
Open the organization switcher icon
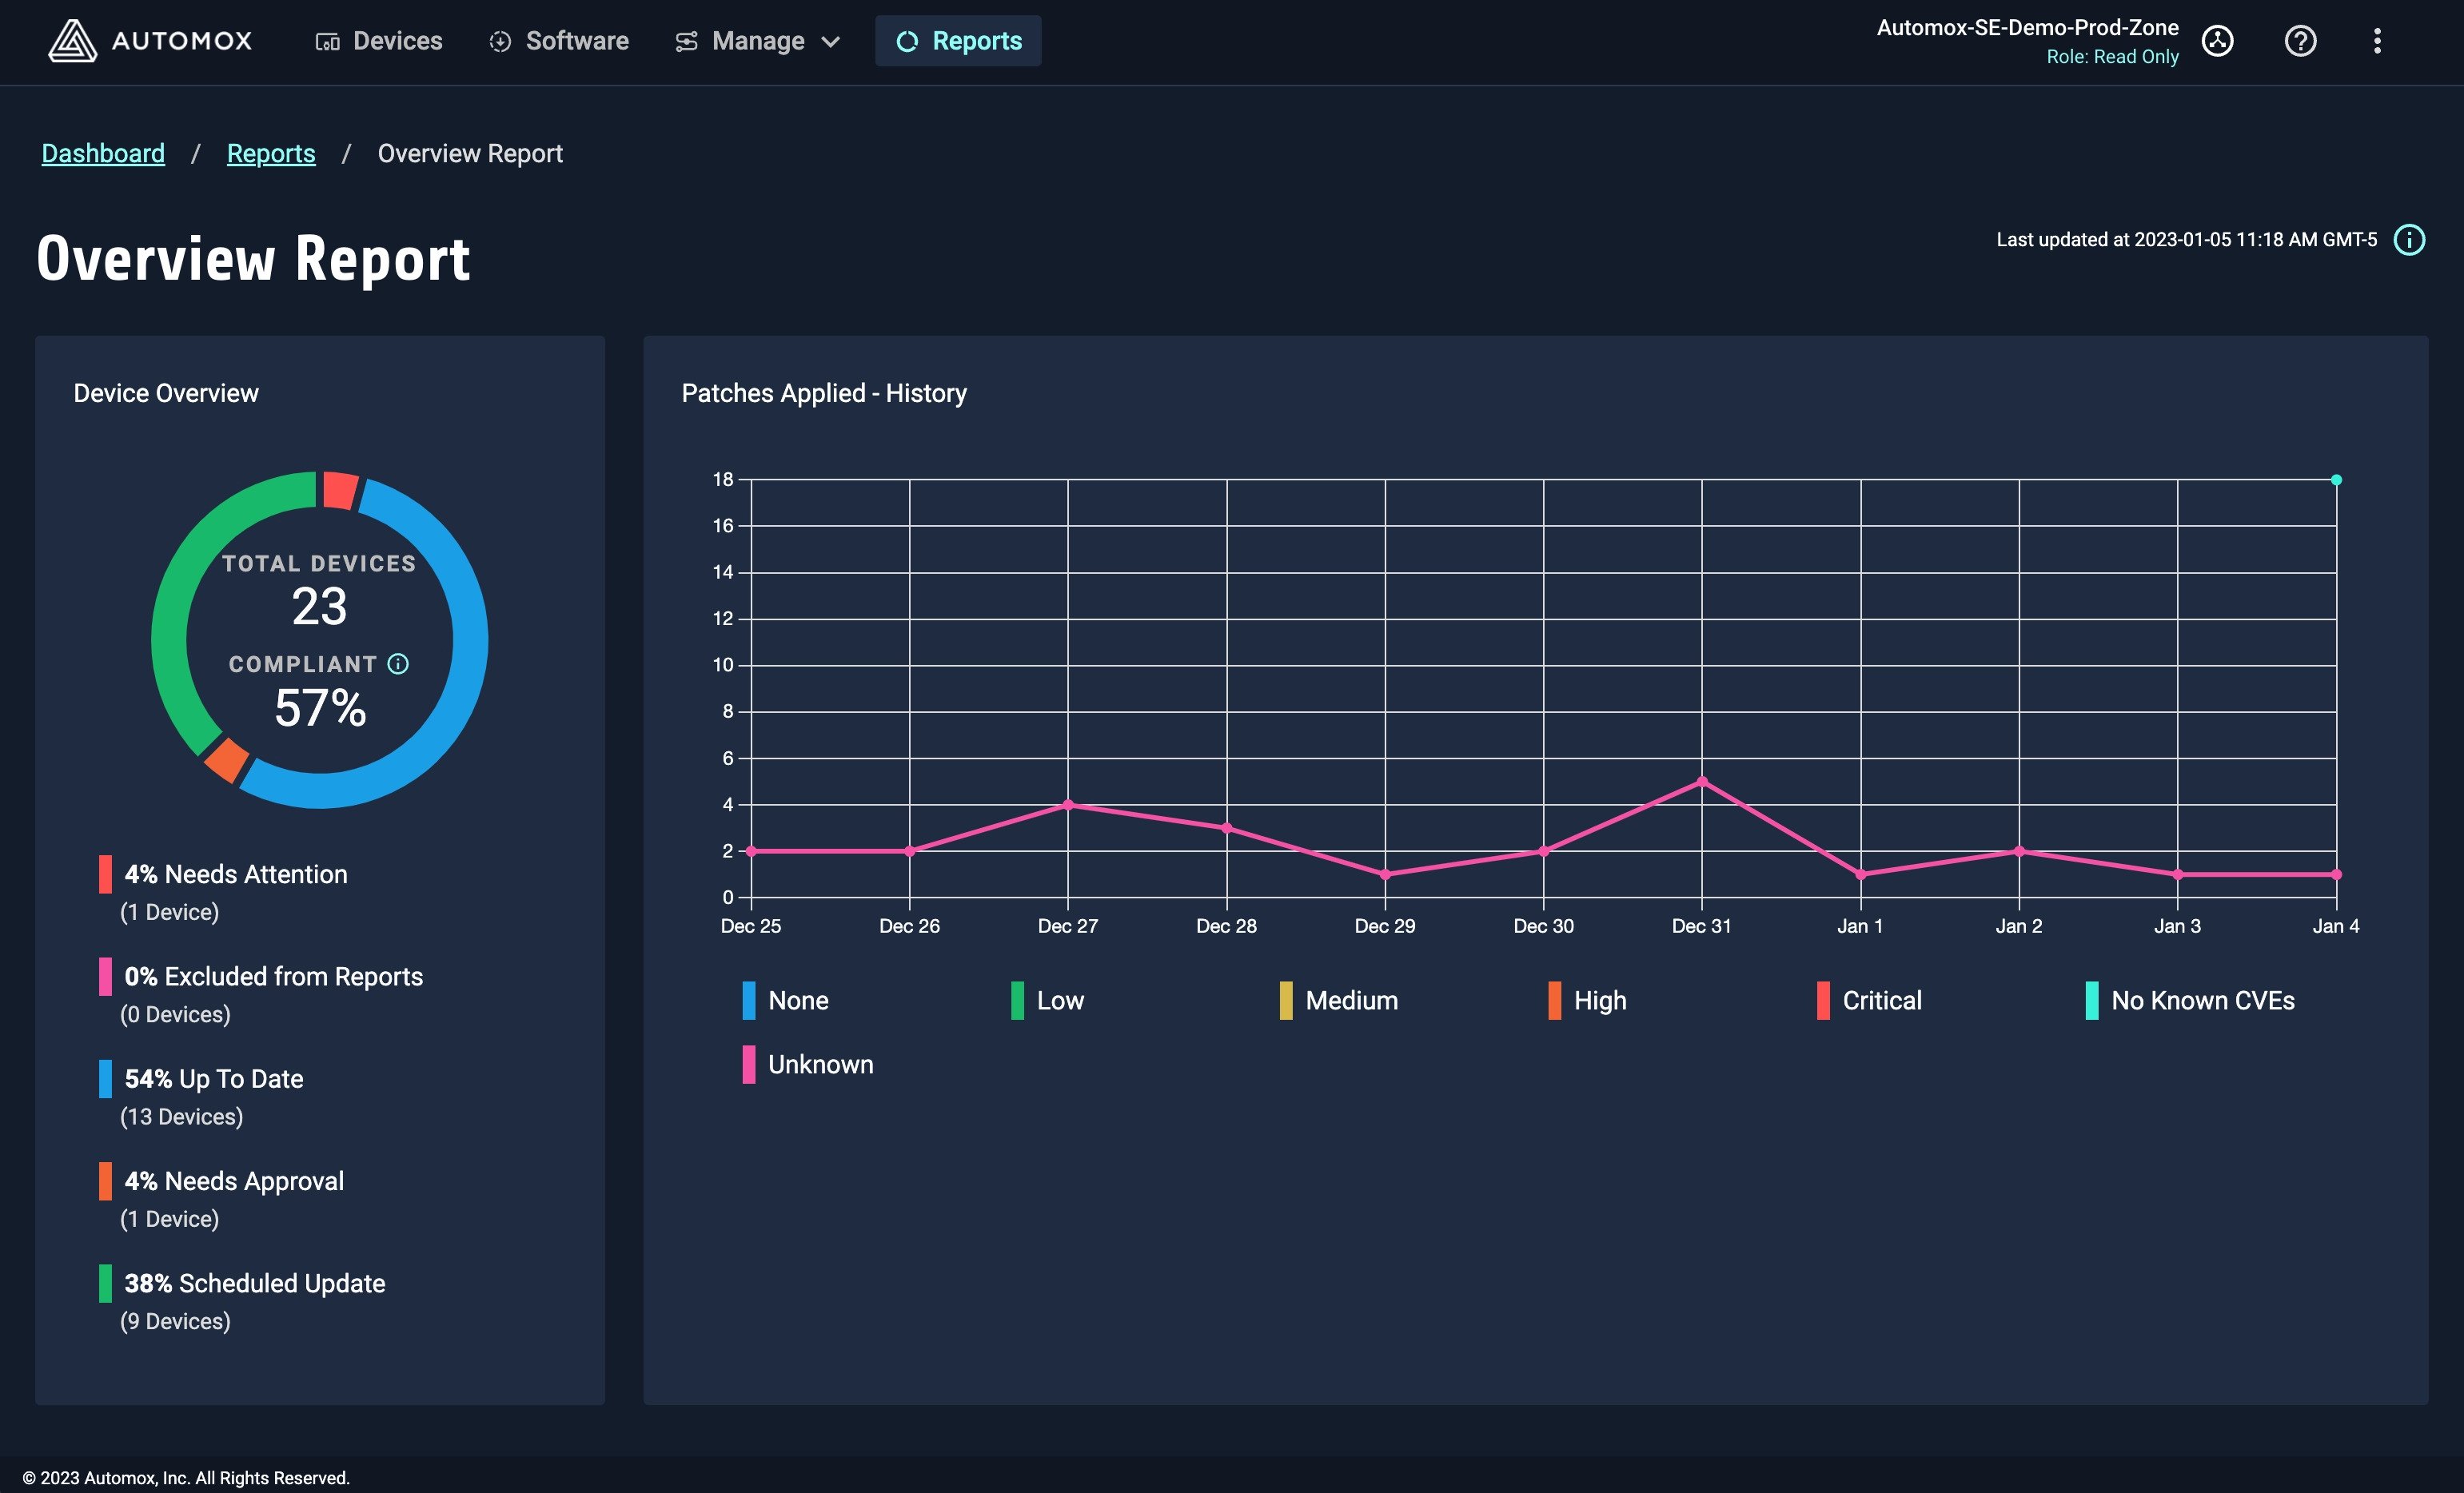click(x=2217, y=41)
